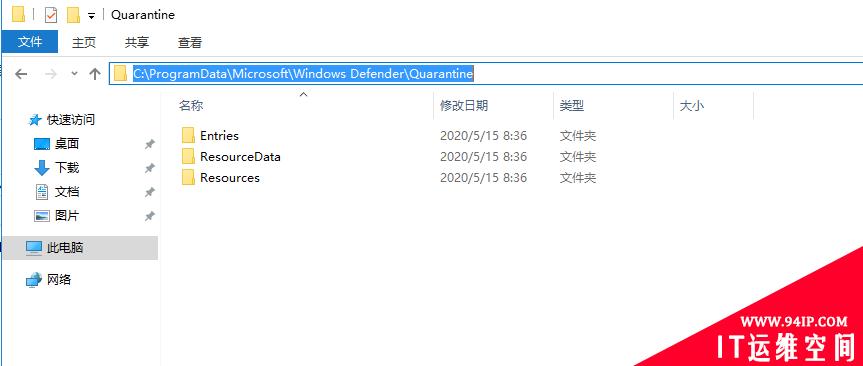Image resolution: width=863 pixels, height=366 pixels.
Task: Click the 快速访问 star icon
Action: [x=35, y=119]
